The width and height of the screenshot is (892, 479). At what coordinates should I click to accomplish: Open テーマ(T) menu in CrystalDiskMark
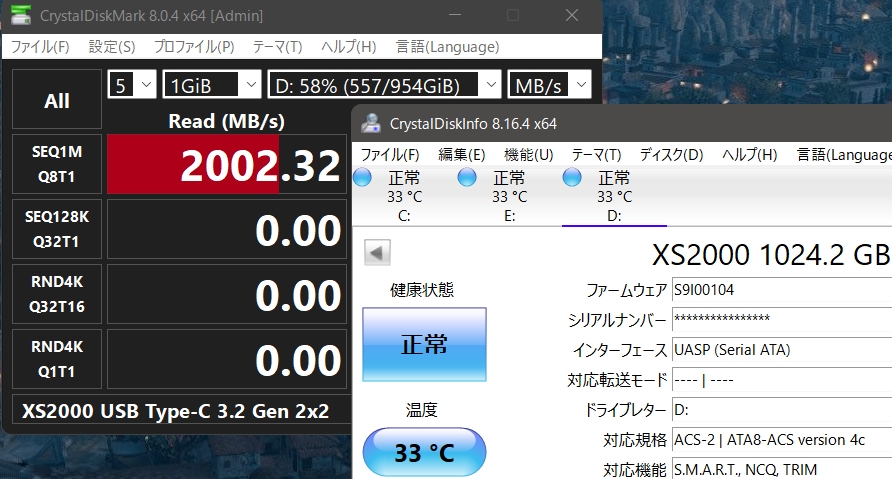(x=278, y=47)
